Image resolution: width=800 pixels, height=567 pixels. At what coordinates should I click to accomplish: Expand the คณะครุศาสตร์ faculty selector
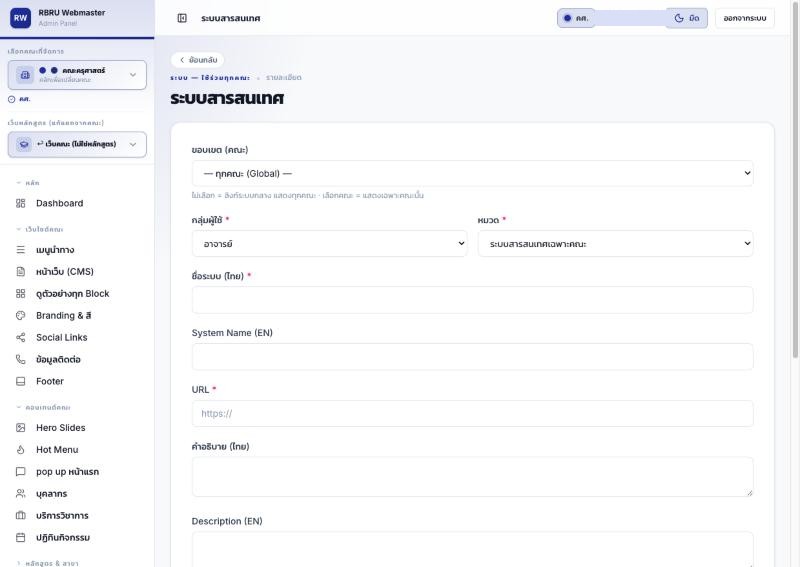tap(77, 75)
